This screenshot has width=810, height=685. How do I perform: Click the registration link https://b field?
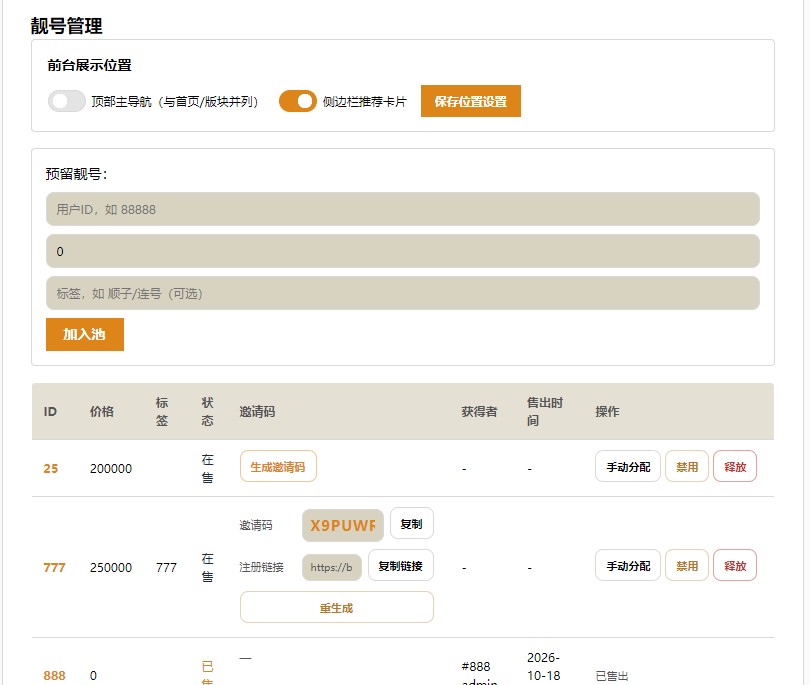(332, 567)
